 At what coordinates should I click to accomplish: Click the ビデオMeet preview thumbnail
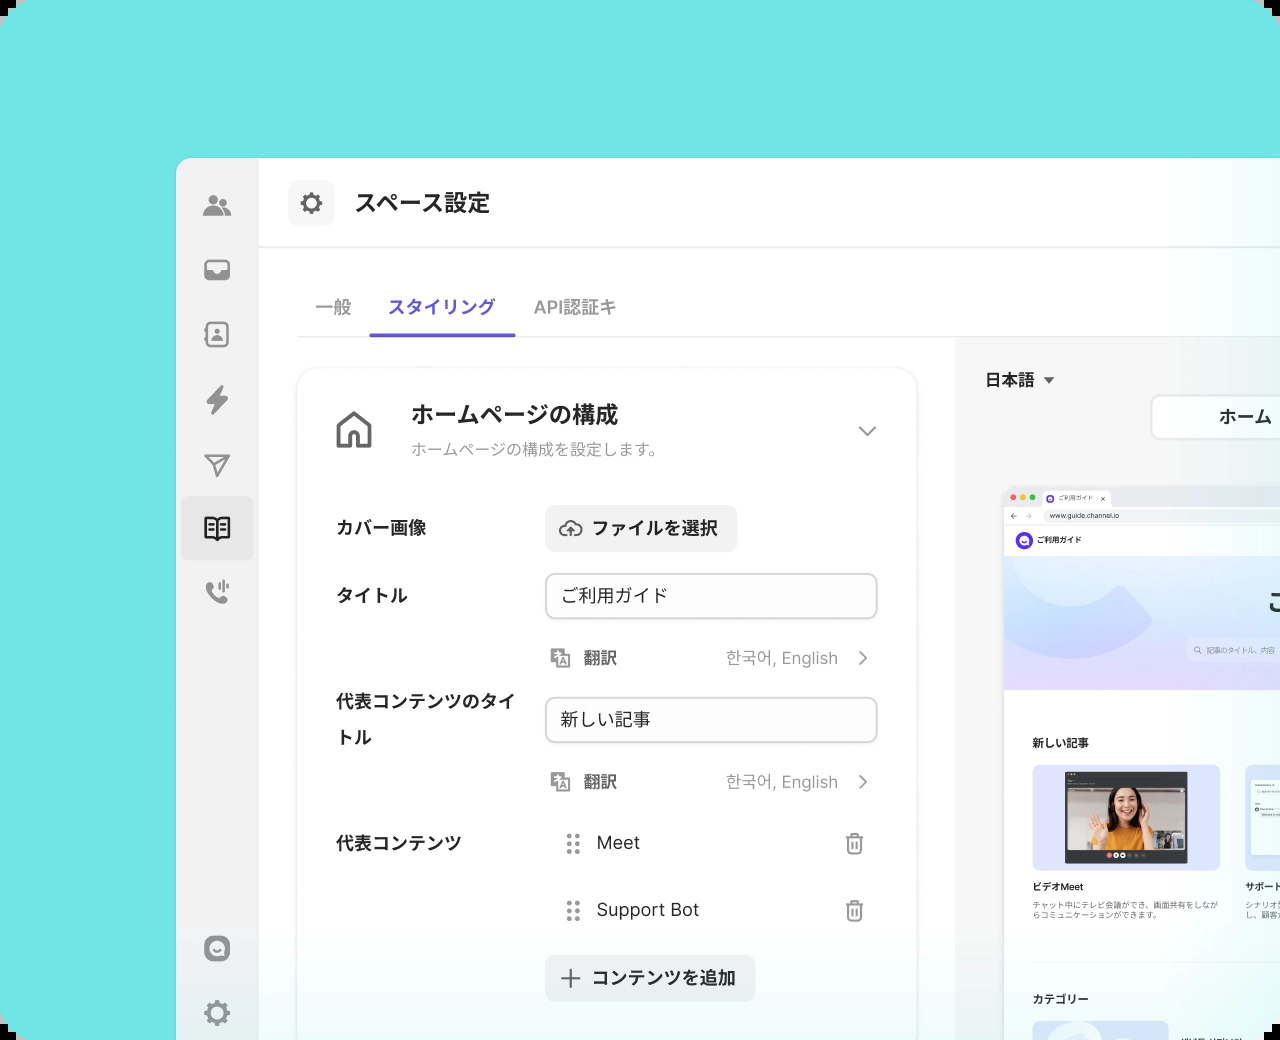coord(1126,817)
